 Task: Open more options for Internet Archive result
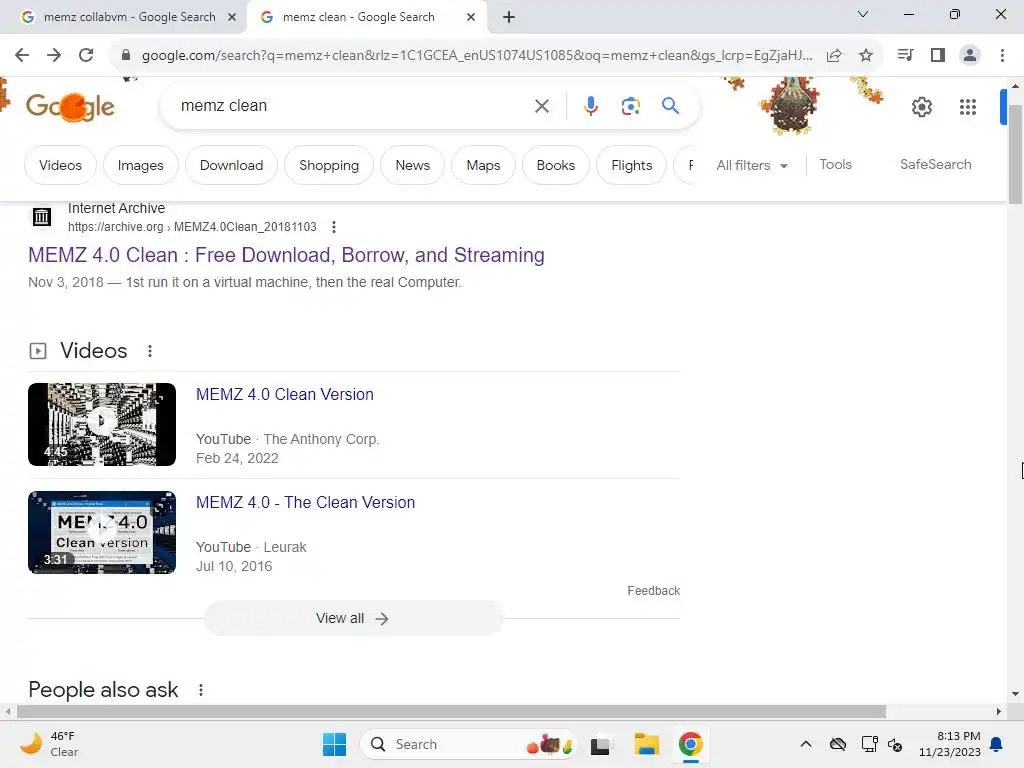pos(334,227)
